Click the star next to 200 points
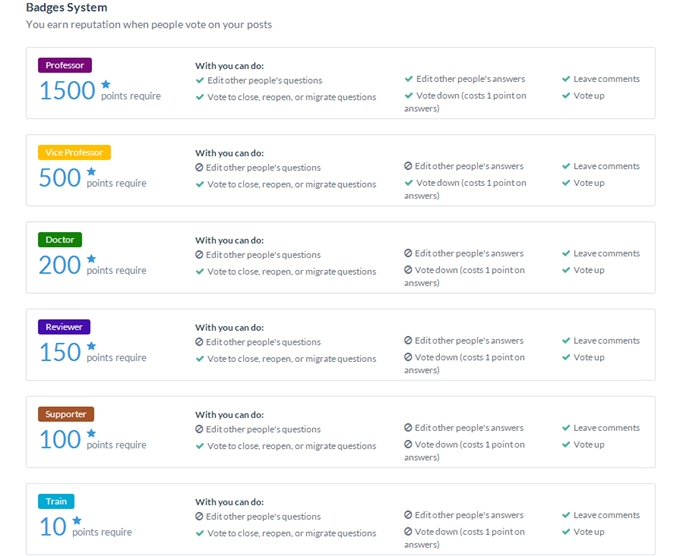The width and height of the screenshot is (680, 556). (x=92, y=259)
